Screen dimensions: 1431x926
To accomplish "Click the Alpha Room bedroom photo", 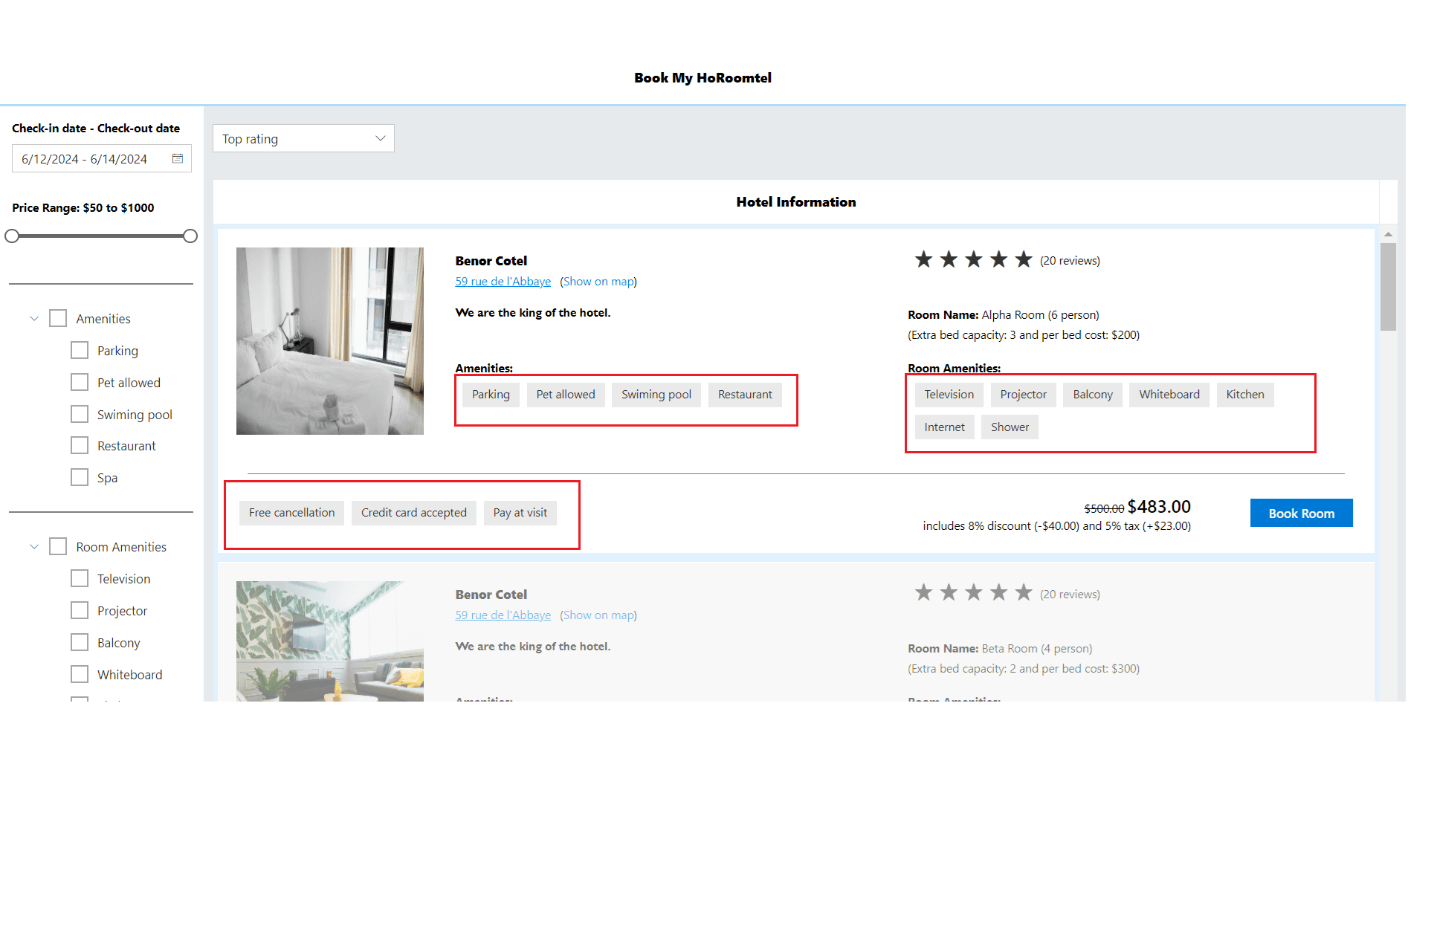I will click(x=330, y=341).
